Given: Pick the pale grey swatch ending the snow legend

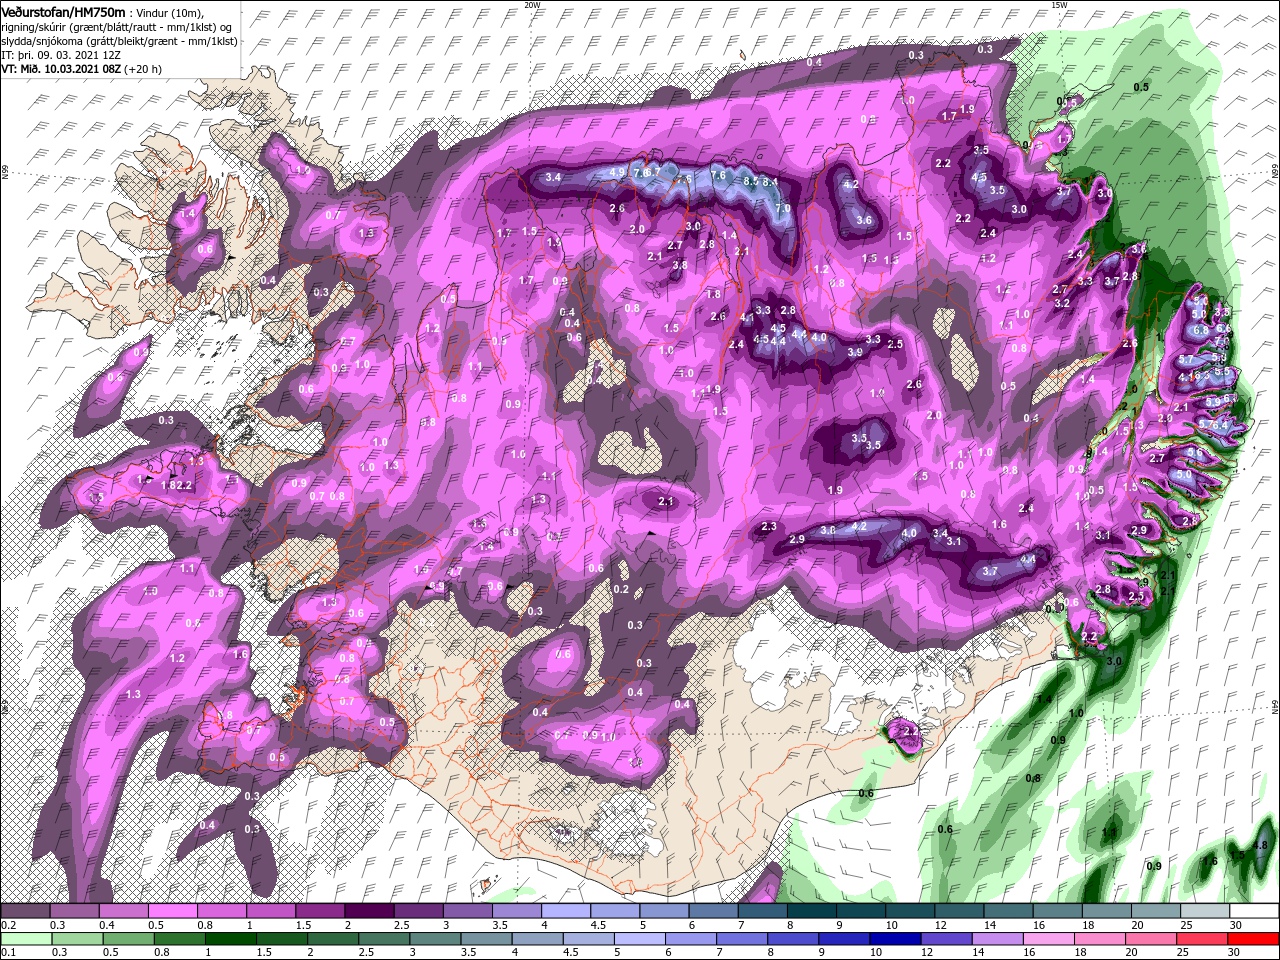Looking at the screenshot, I should coord(1204,911).
